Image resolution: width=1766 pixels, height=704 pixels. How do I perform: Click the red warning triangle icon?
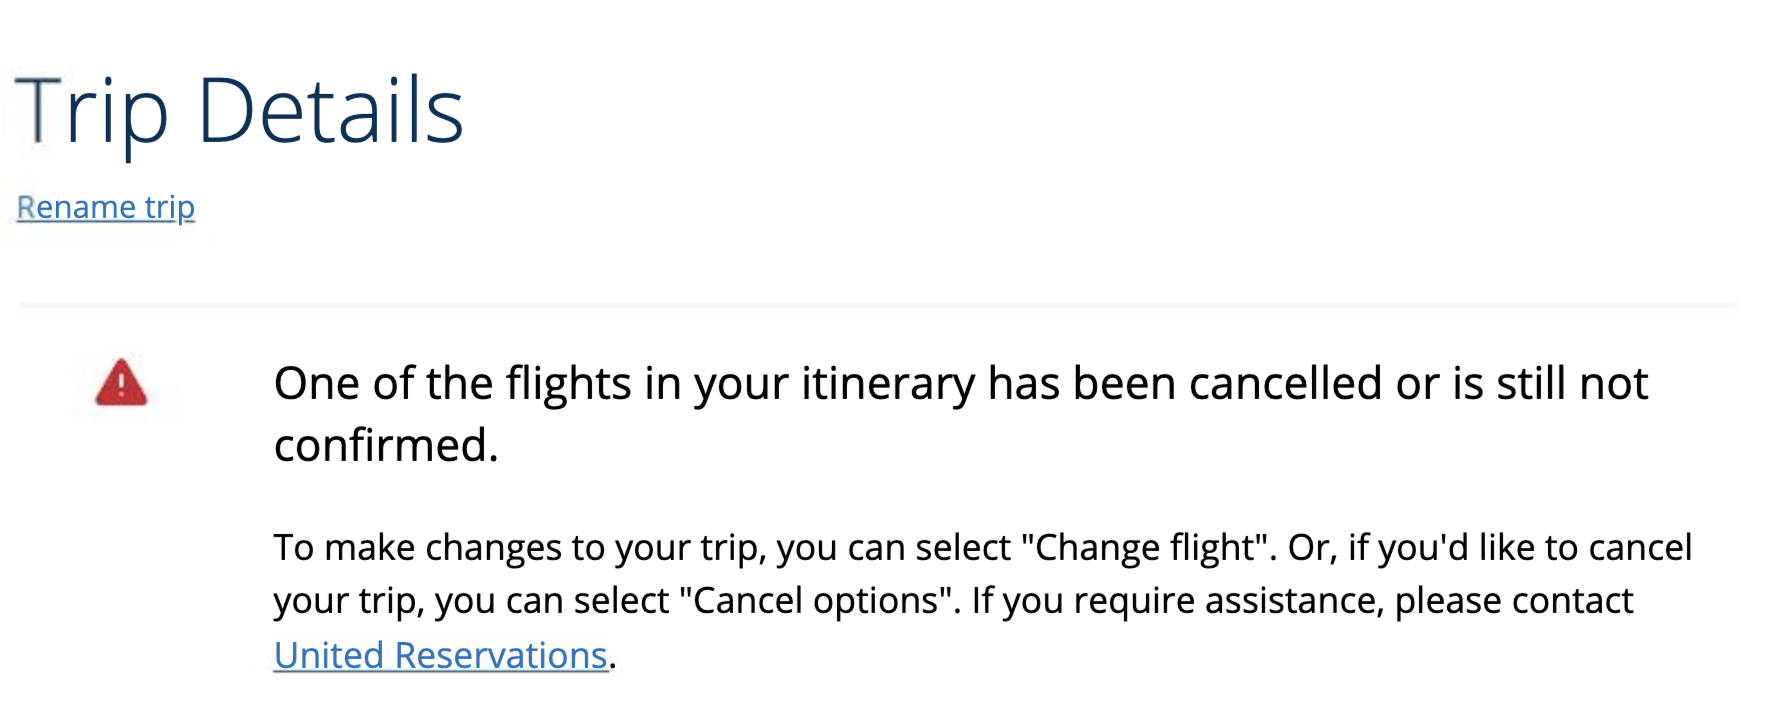[x=121, y=384]
